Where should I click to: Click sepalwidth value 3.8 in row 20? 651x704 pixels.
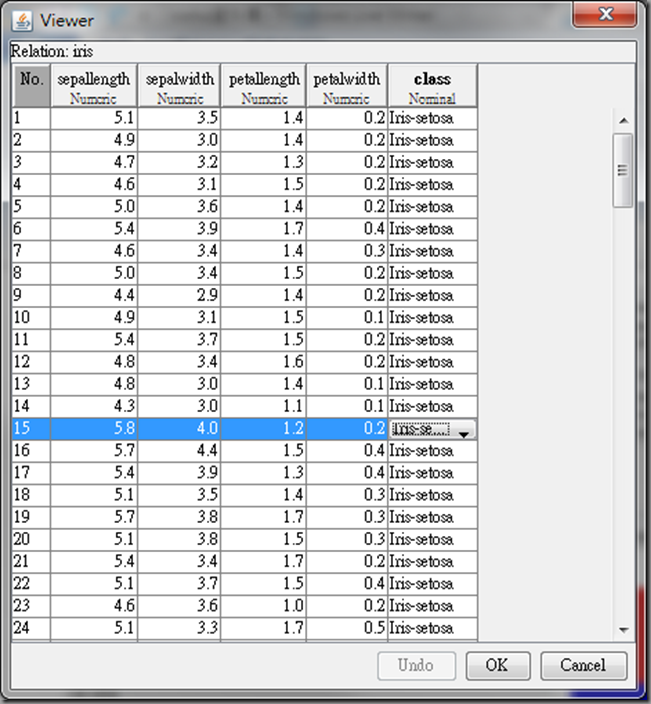[x=179, y=539]
